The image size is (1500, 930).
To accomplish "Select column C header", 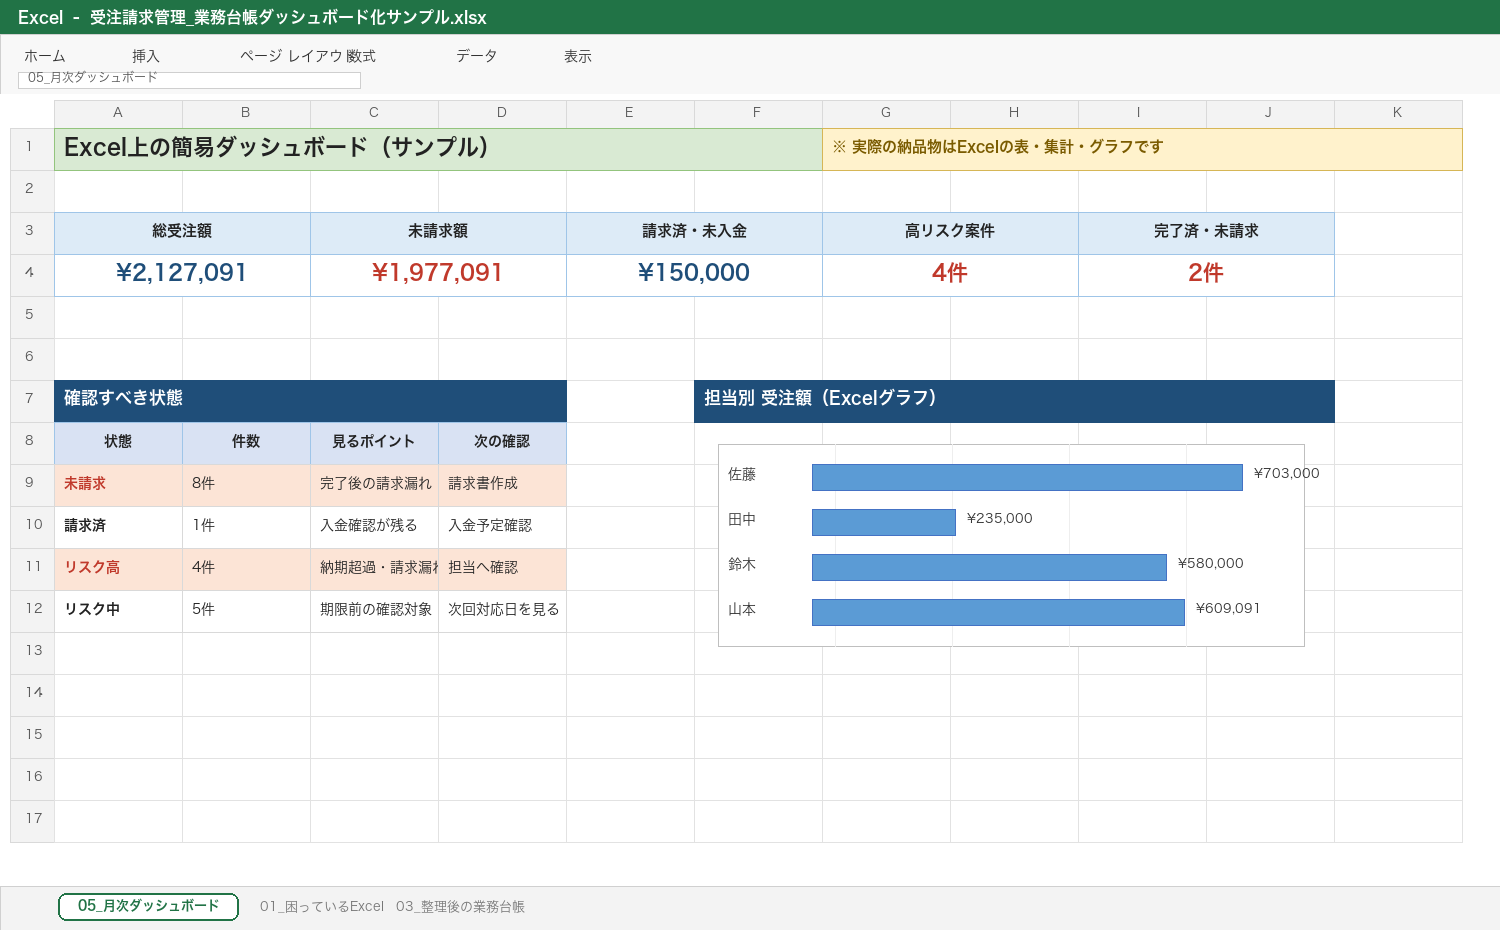I will click(374, 113).
